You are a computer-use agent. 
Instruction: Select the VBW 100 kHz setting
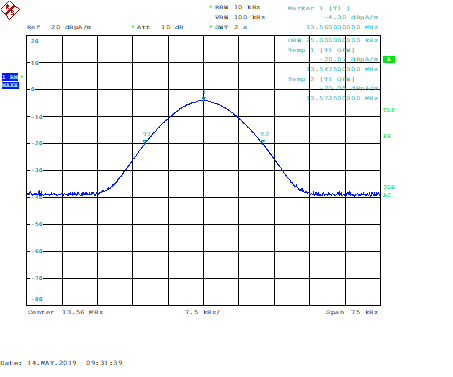click(x=240, y=17)
